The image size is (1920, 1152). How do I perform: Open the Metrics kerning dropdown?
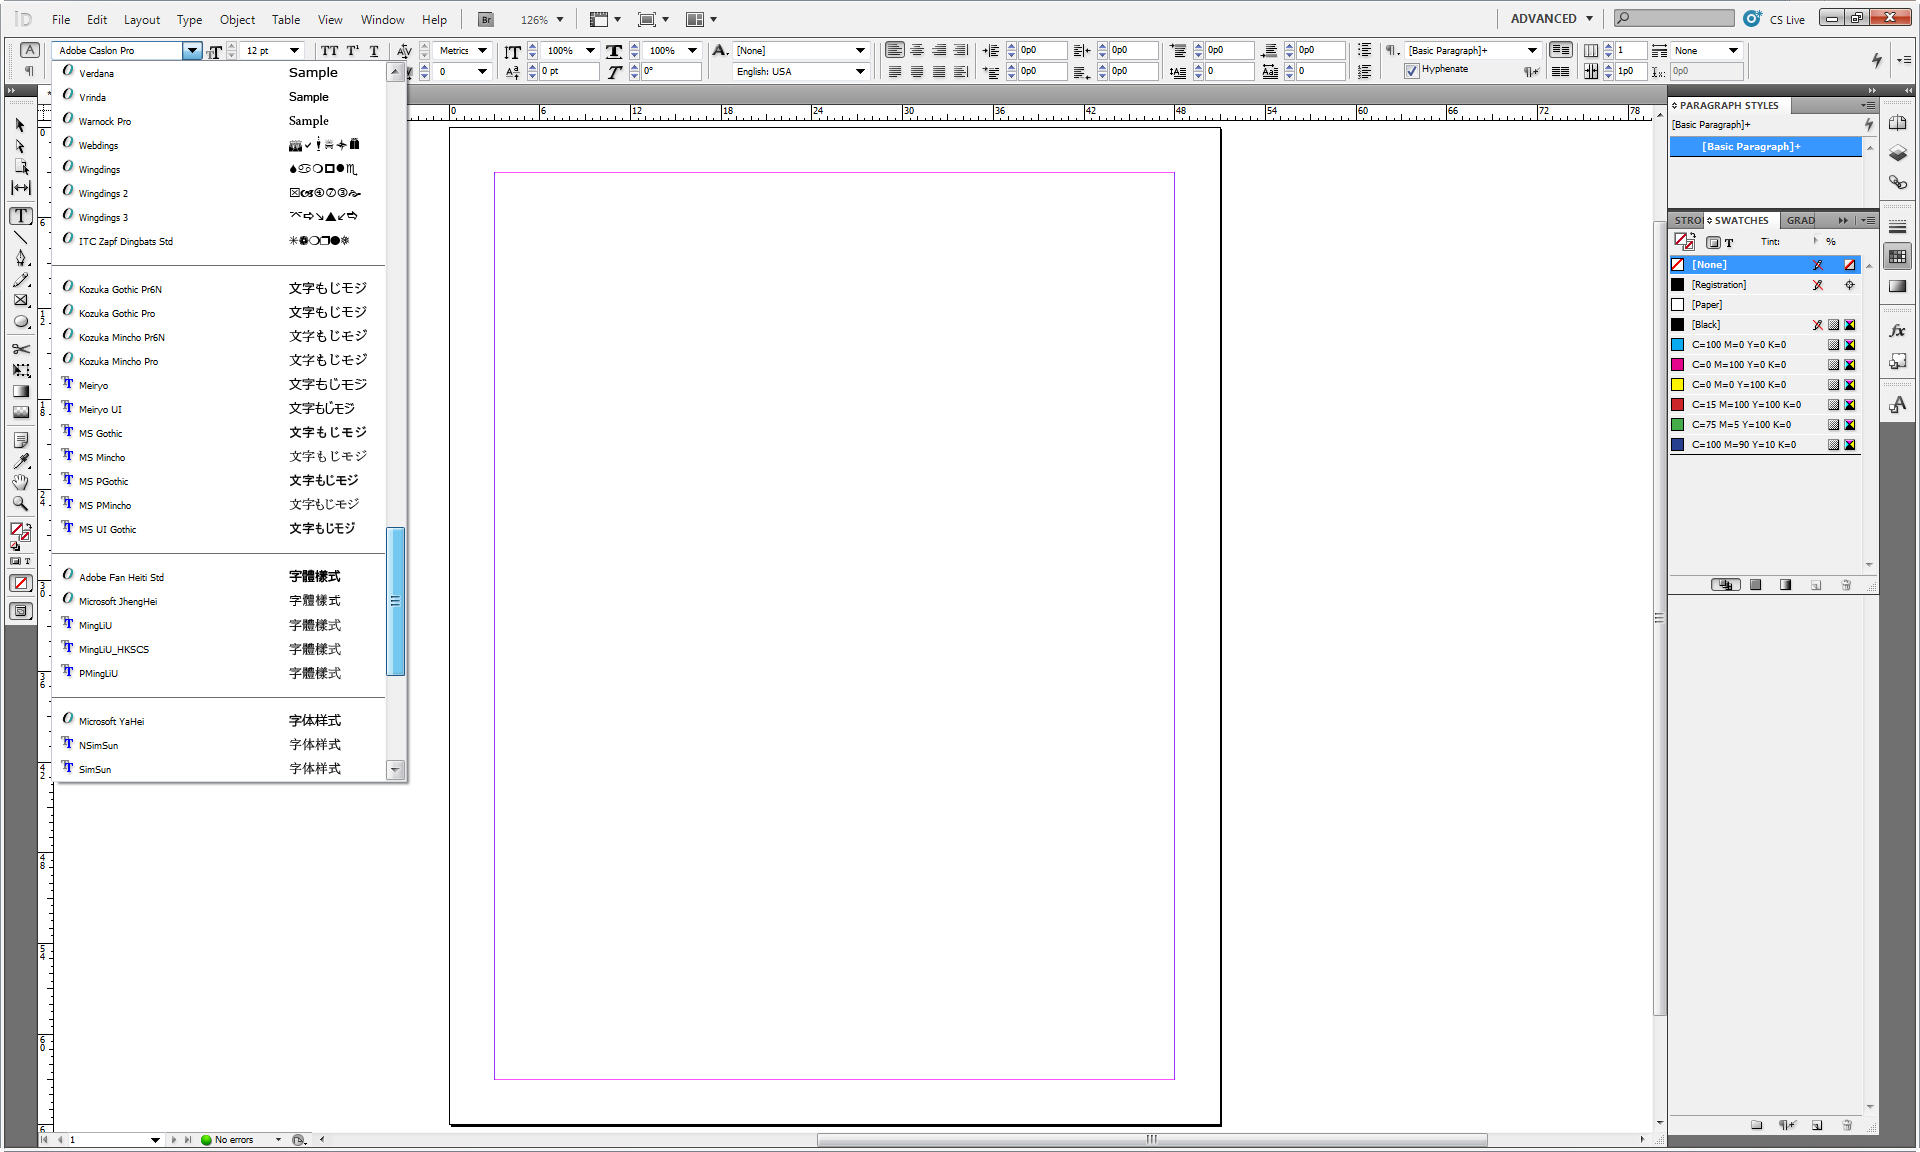point(482,50)
